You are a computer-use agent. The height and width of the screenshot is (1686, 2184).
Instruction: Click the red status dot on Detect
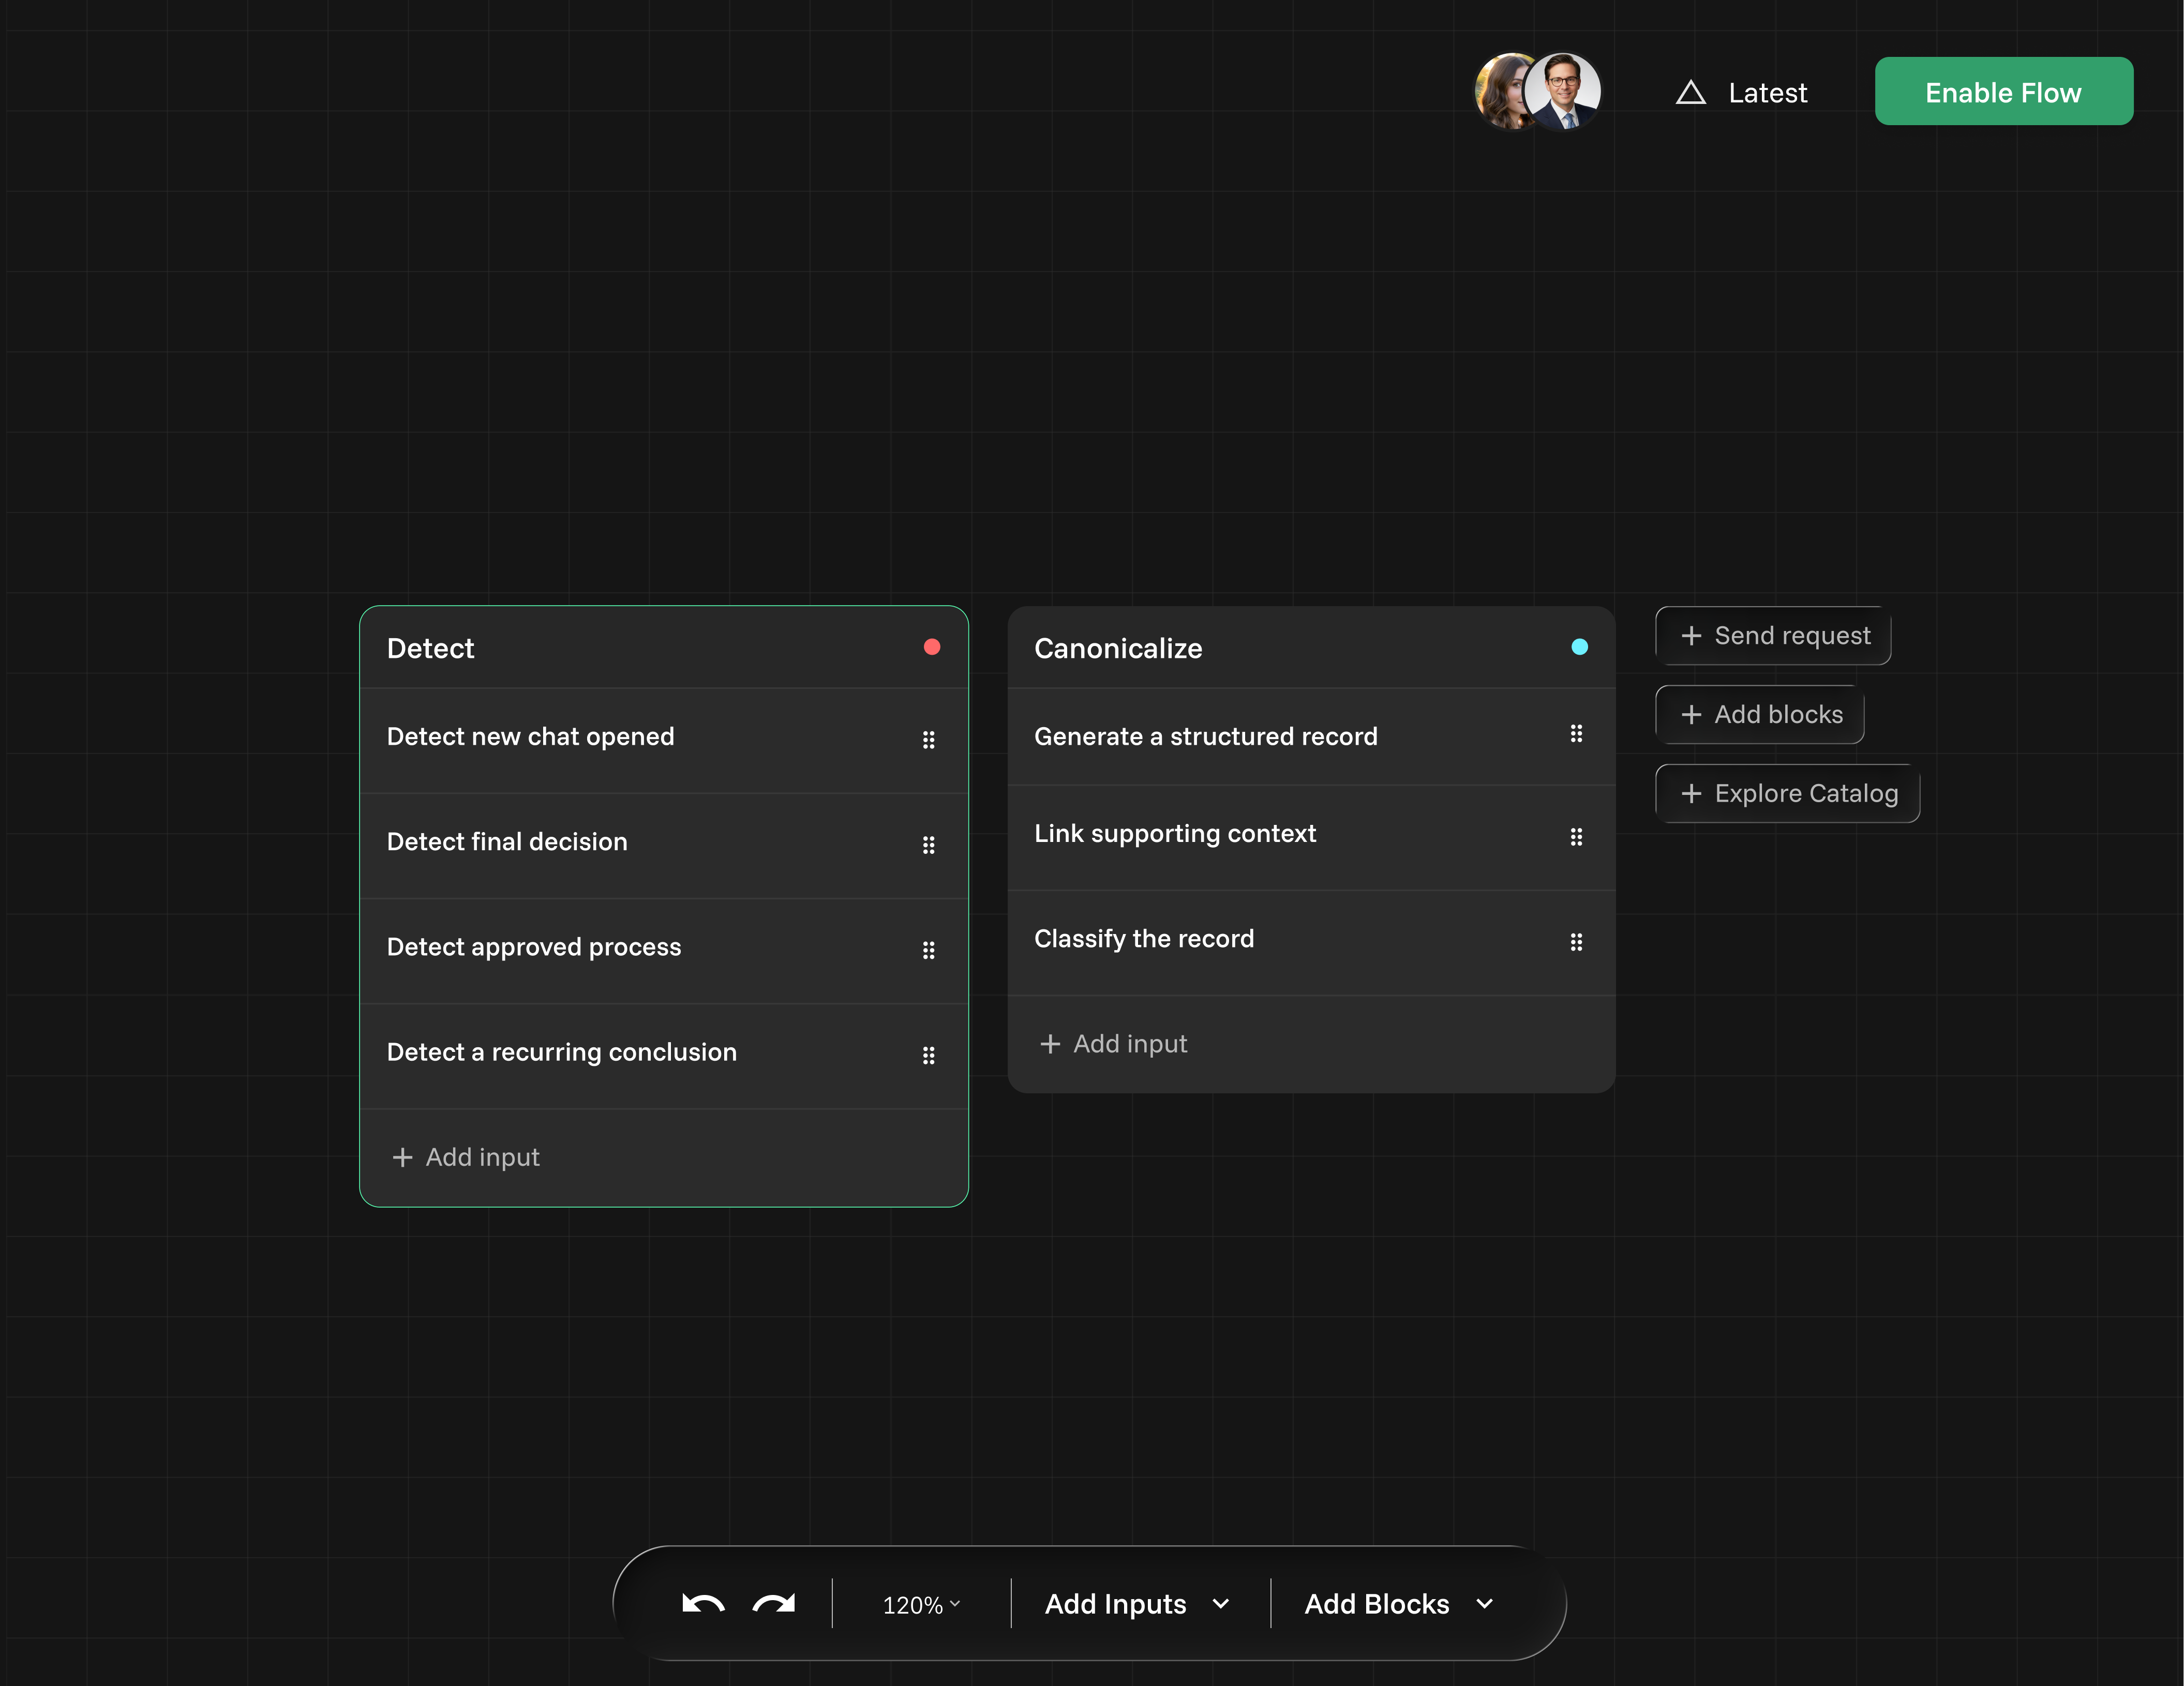pos(931,647)
